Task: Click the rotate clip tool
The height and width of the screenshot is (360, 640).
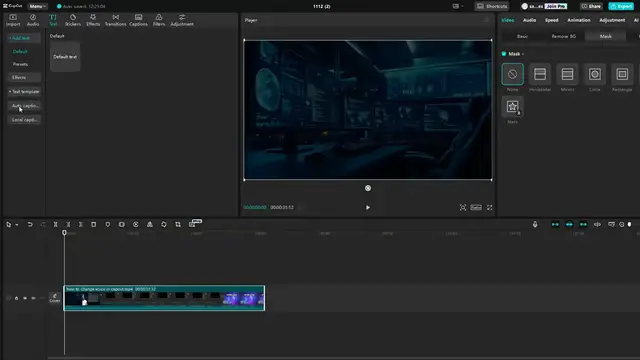Action: [x=164, y=224]
